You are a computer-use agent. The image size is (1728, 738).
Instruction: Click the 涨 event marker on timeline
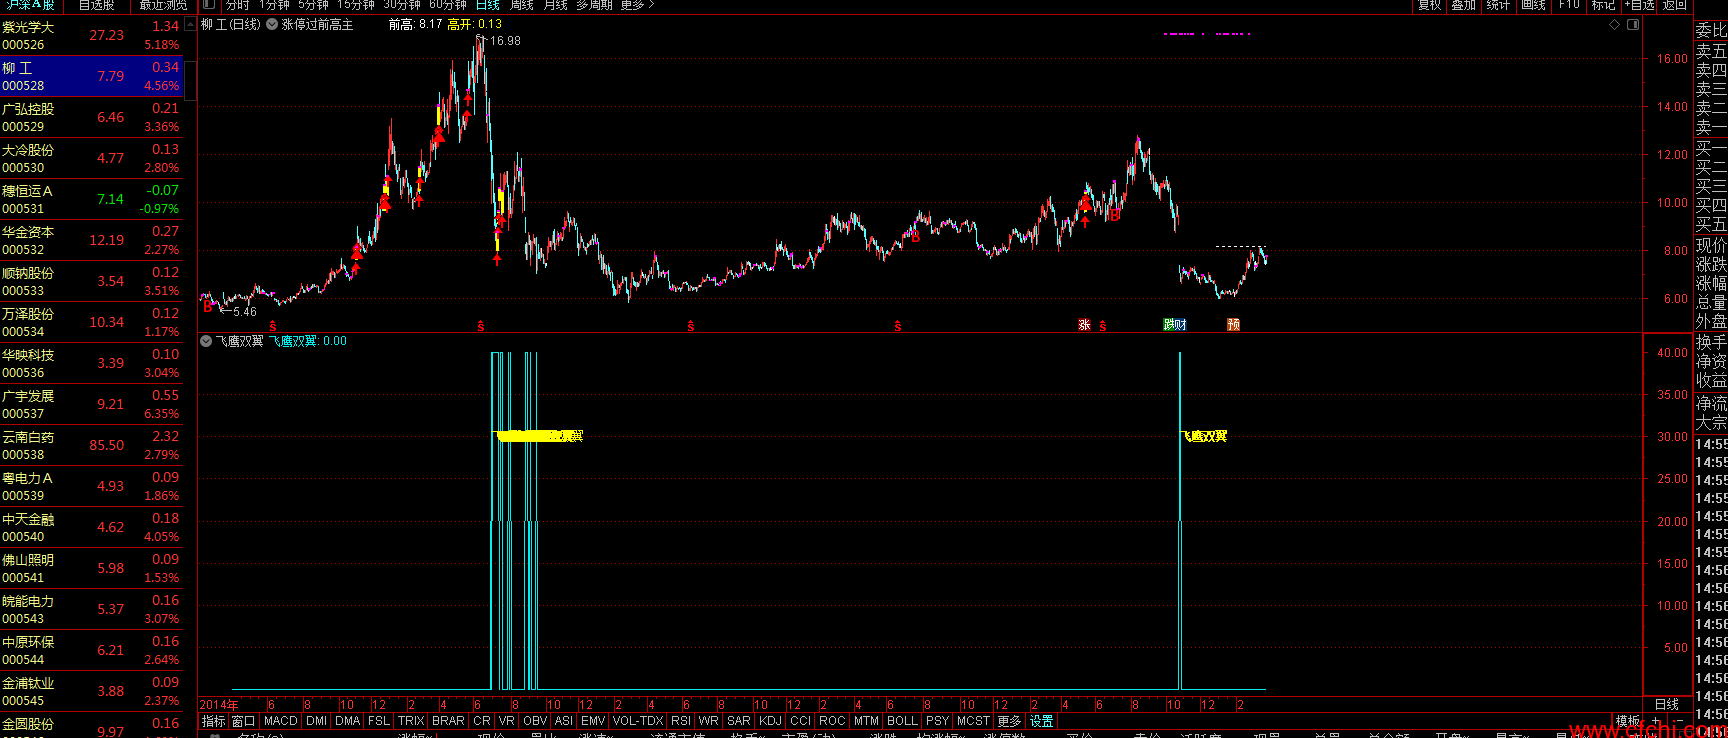click(1084, 325)
